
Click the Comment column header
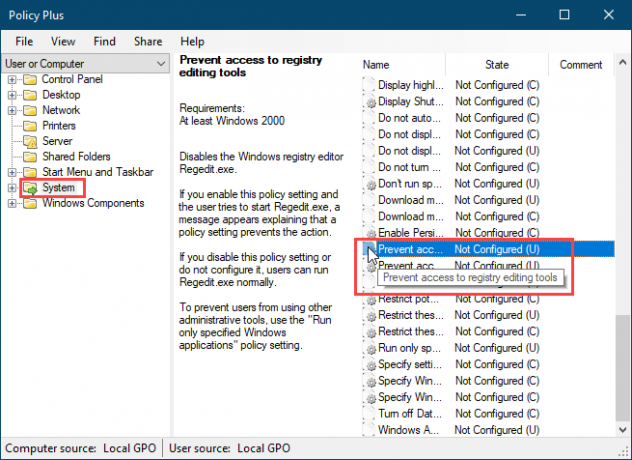point(581,65)
